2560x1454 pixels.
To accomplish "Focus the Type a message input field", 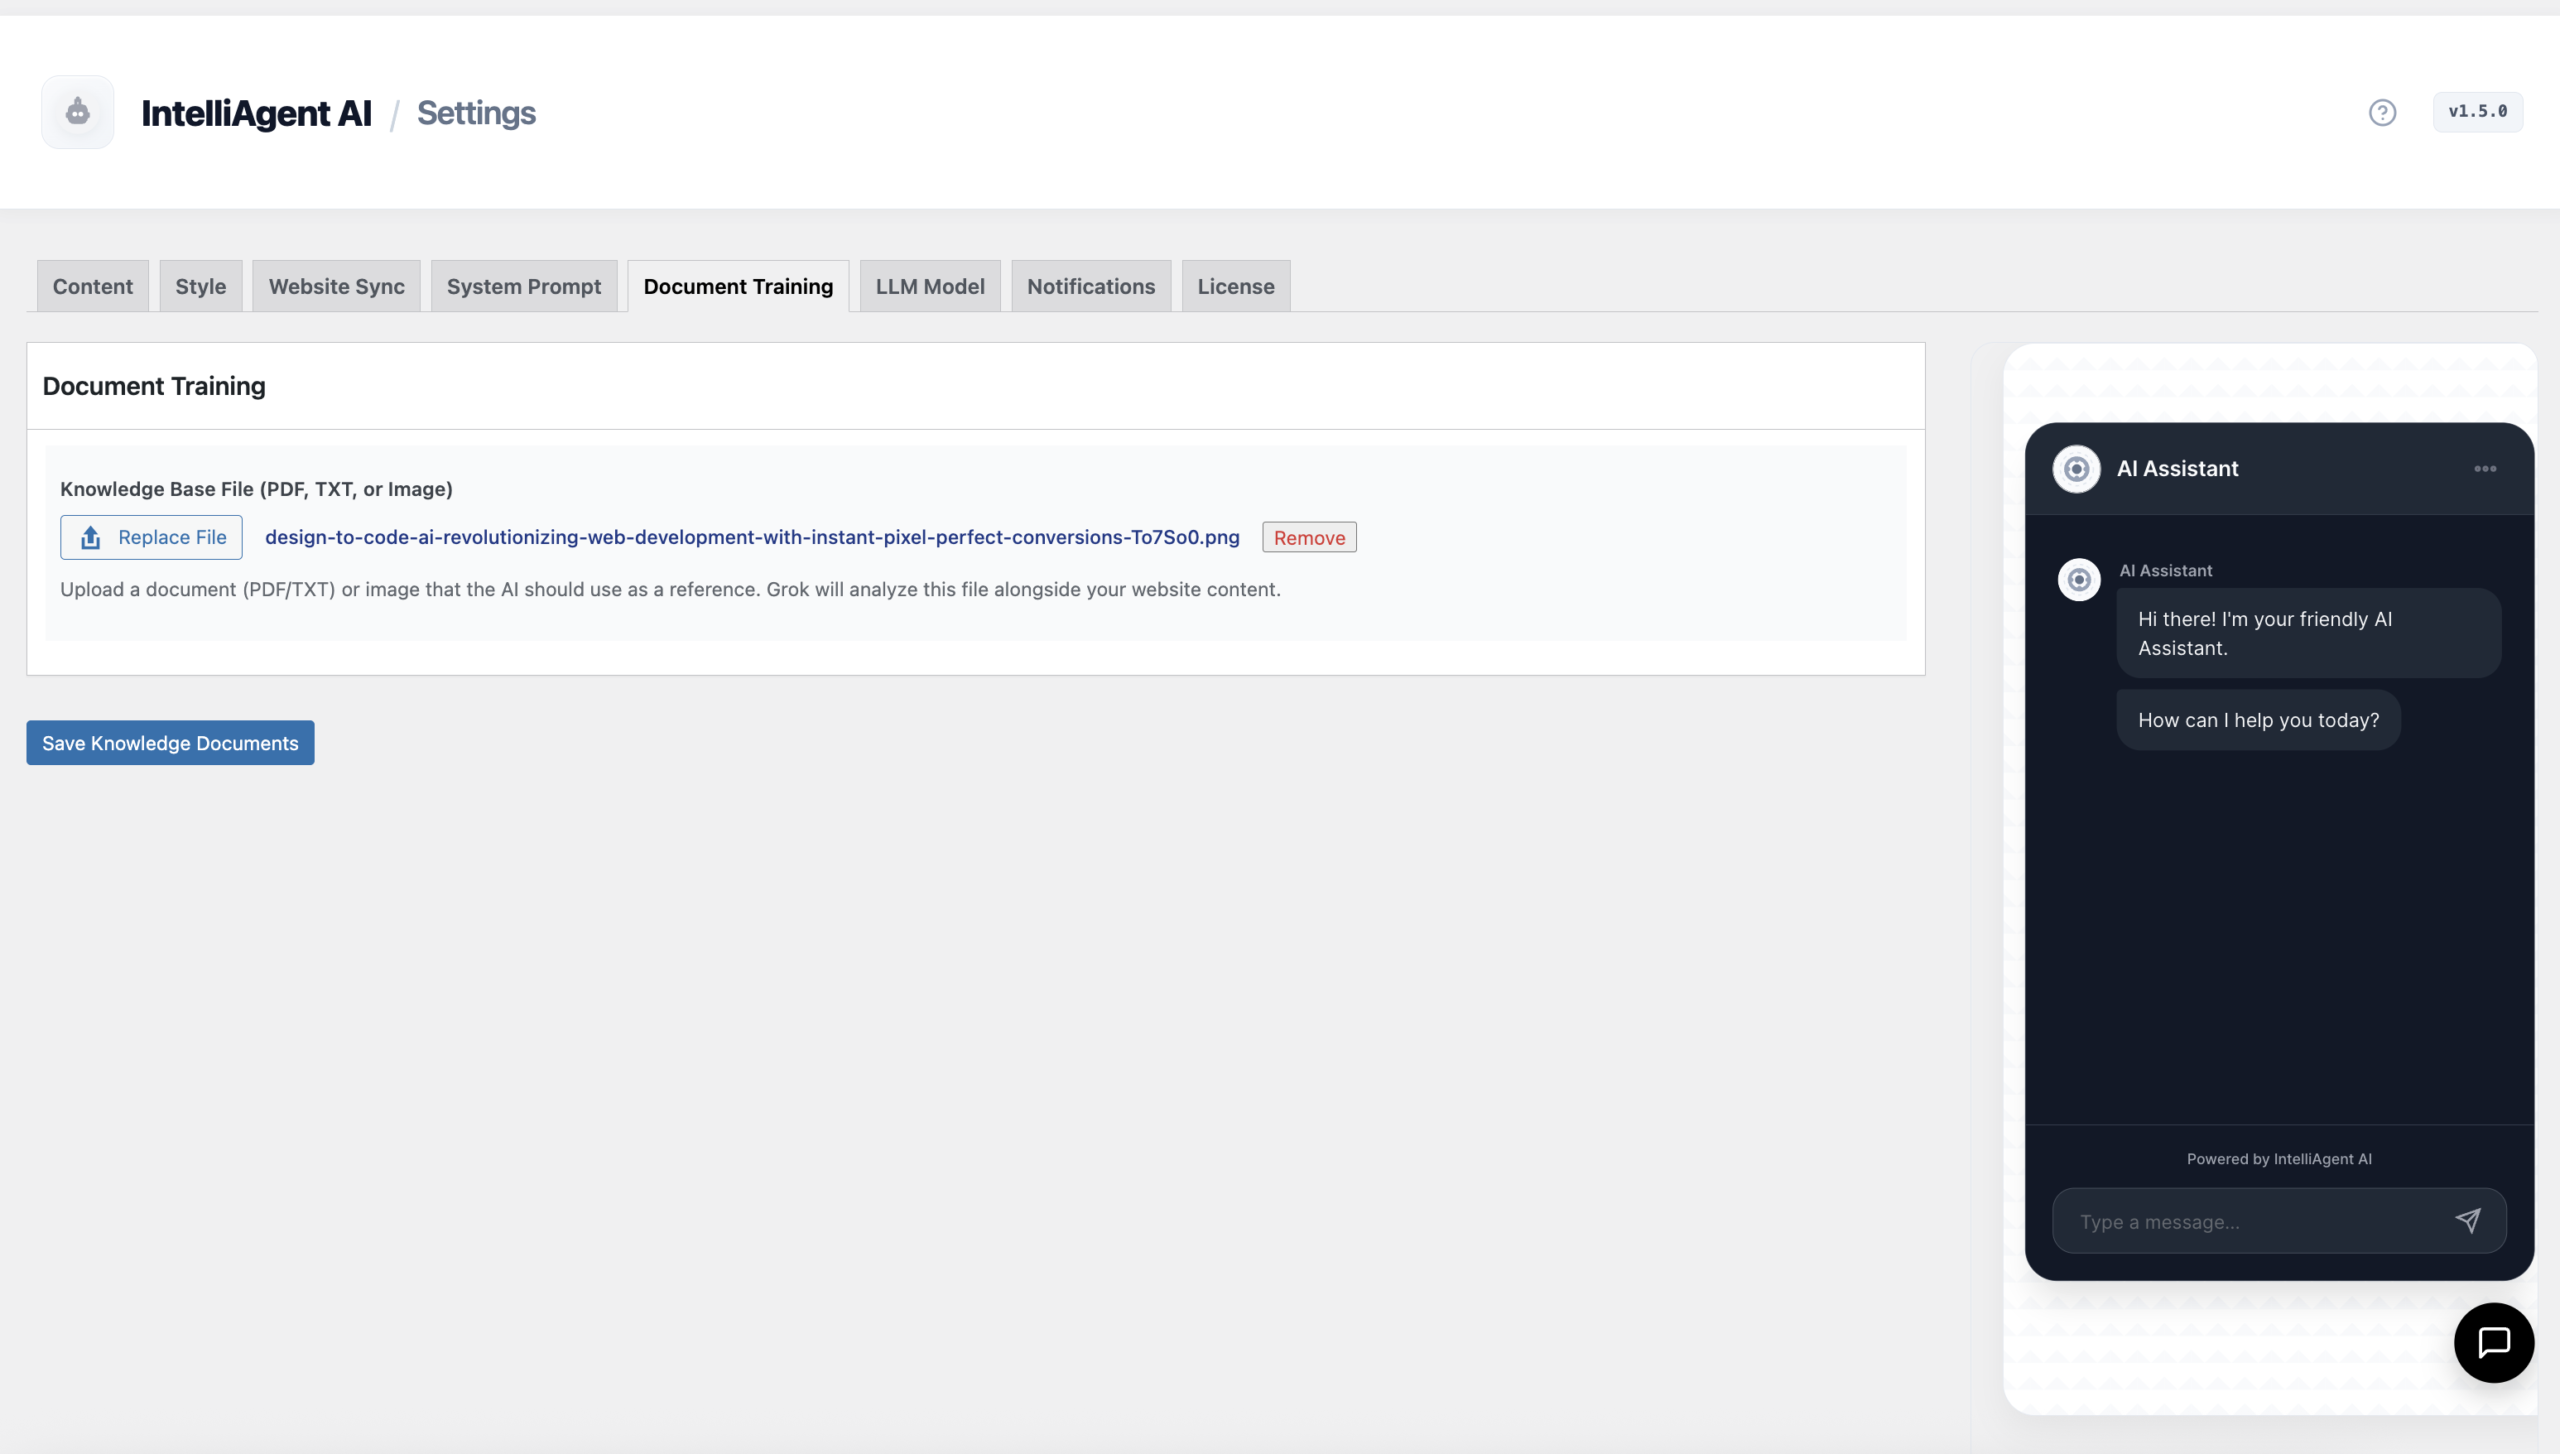I will point(2250,1221).
